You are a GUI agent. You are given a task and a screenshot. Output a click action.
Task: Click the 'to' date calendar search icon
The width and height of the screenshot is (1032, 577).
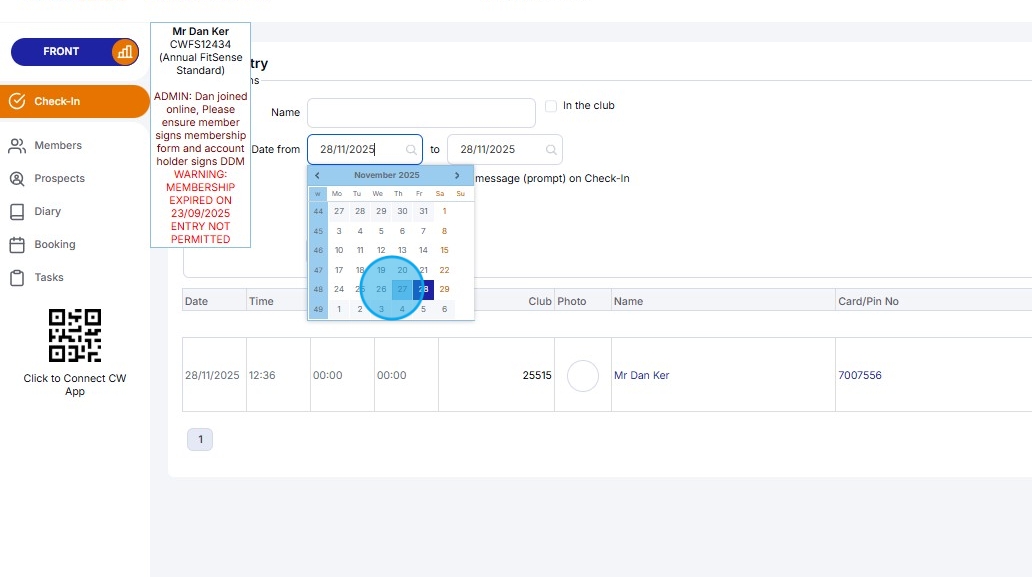point(551,150)
